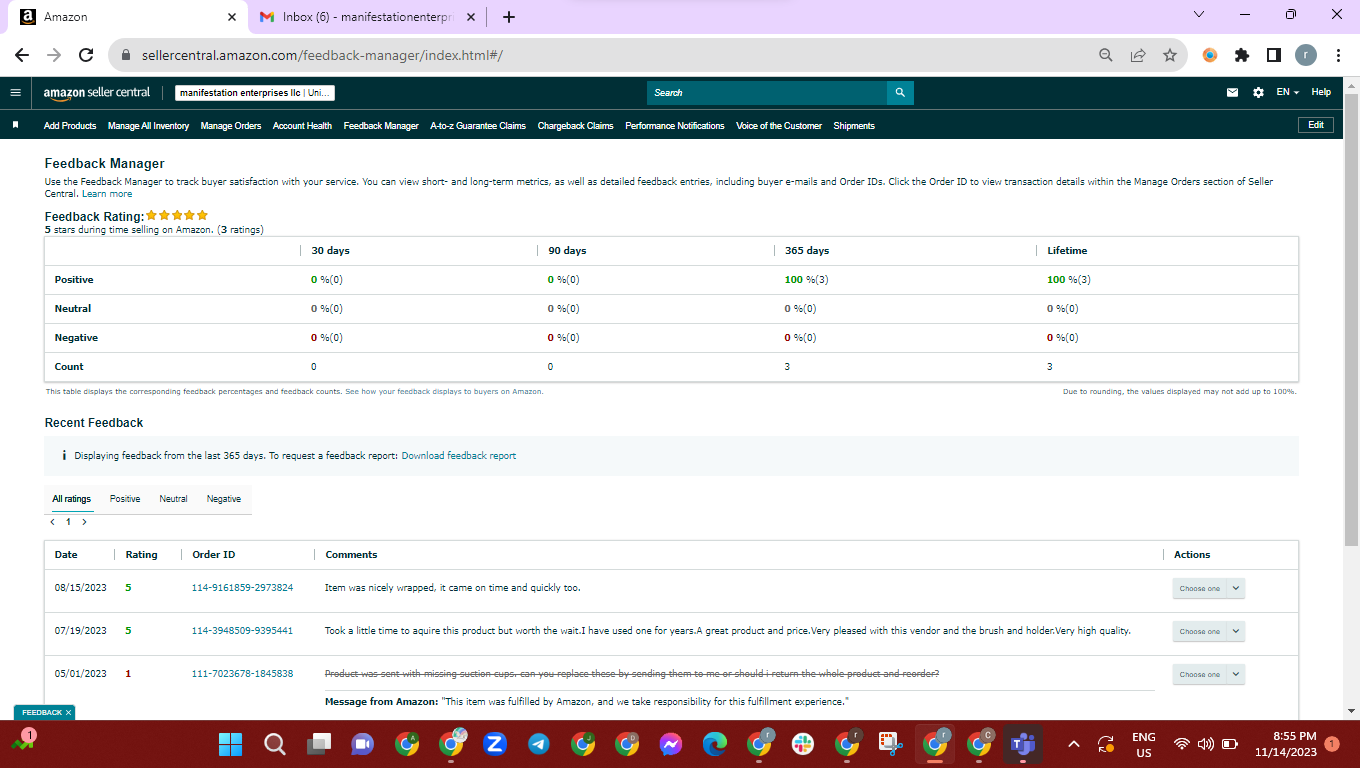Open the browser zoom magnifier icon

pyautogui.click(x=1106, y=56)
